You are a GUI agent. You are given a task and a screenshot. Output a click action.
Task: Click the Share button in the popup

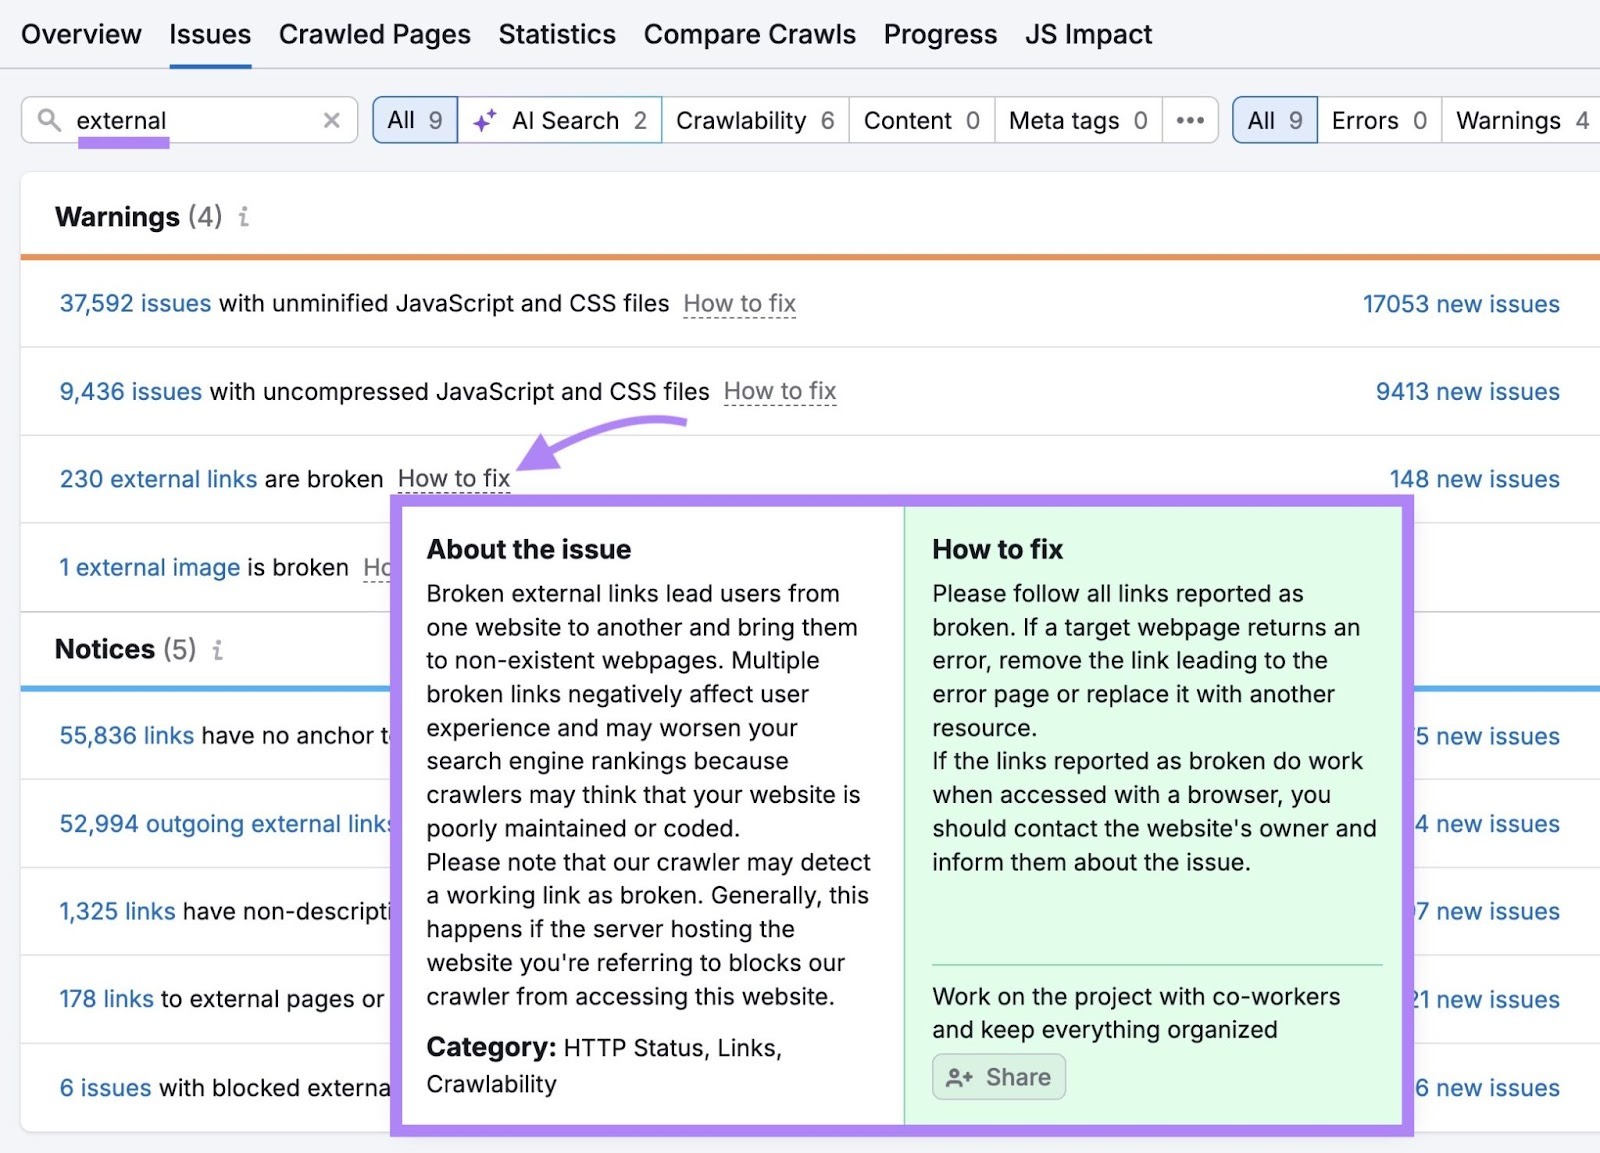tap(998, 1076)
